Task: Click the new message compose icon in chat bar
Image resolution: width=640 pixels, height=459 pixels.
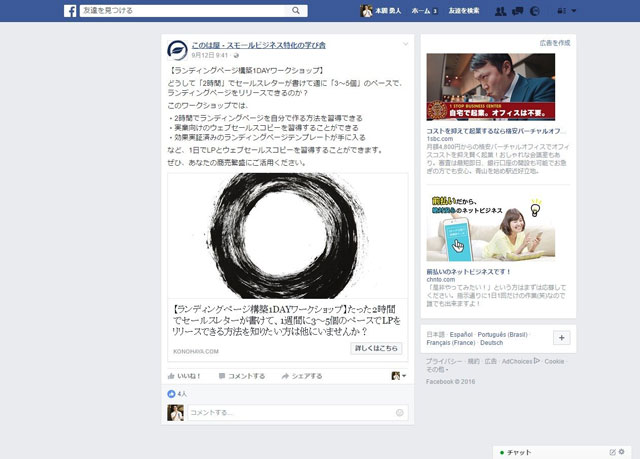Action: 612,452
